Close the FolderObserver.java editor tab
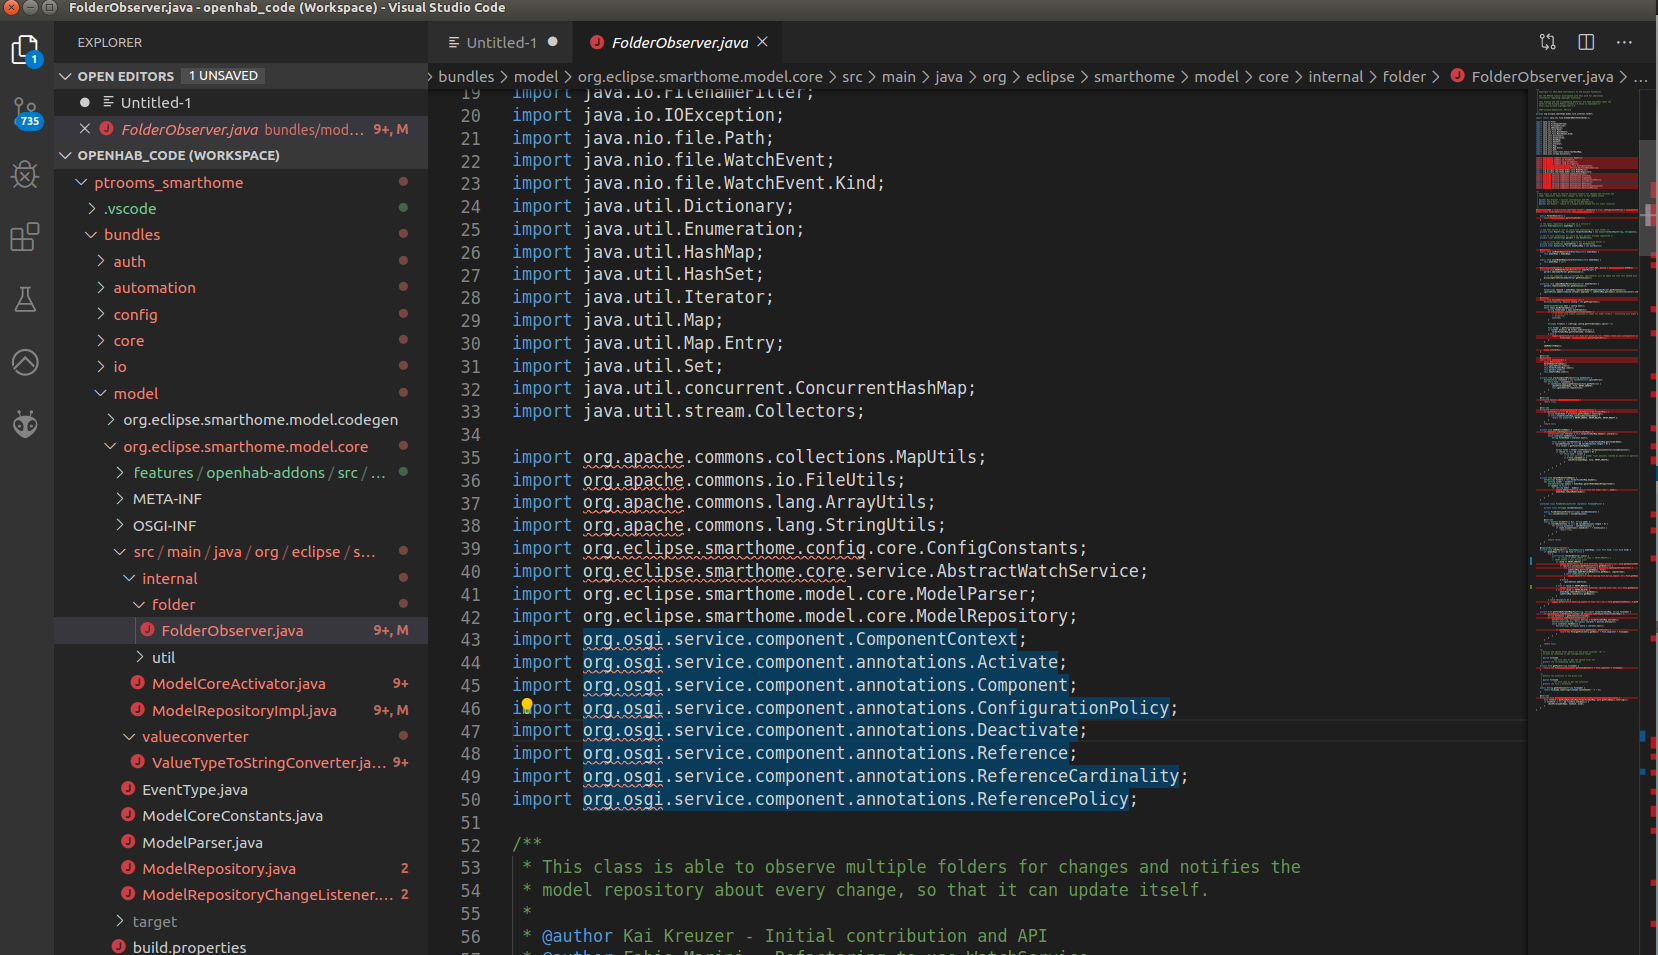This screenshot has width=1658, height=955. [x=763, y=42]
